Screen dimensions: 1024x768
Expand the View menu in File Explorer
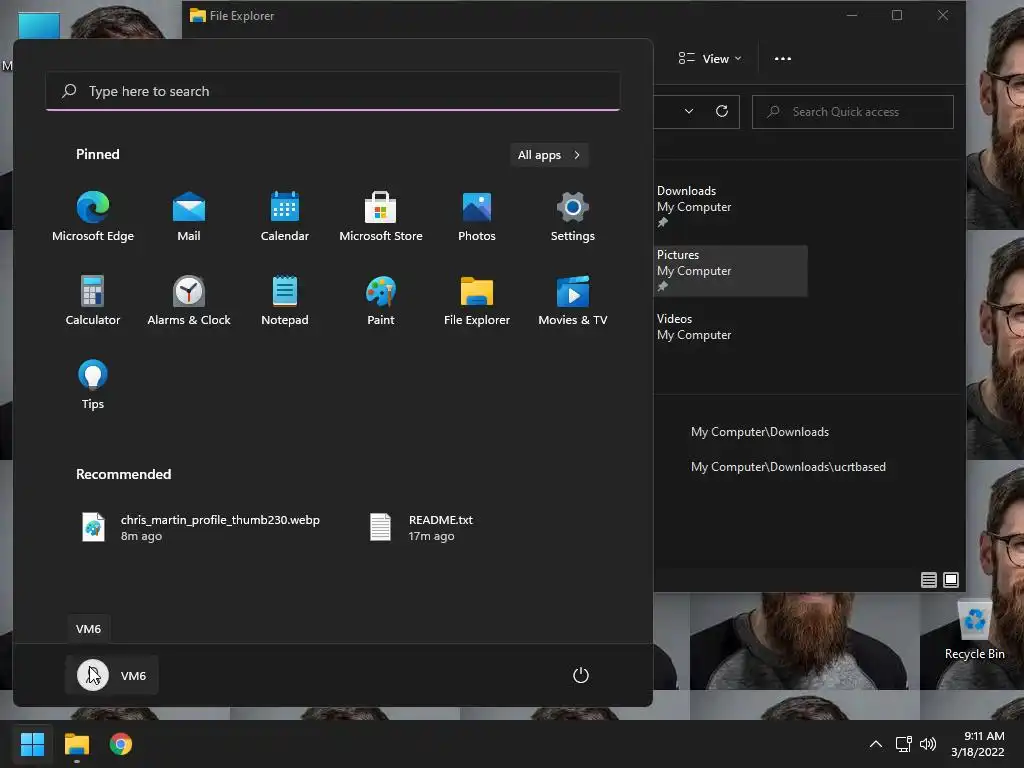pos(710,59)
